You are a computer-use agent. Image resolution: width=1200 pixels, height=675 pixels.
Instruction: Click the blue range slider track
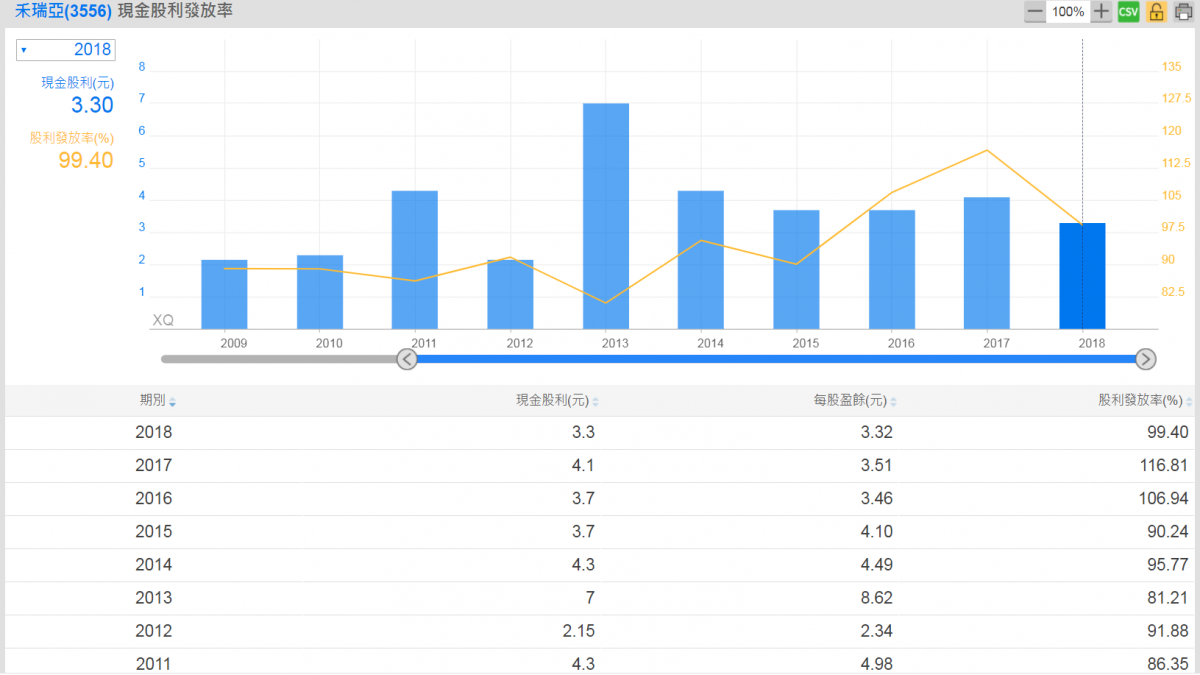coord(776,359)
